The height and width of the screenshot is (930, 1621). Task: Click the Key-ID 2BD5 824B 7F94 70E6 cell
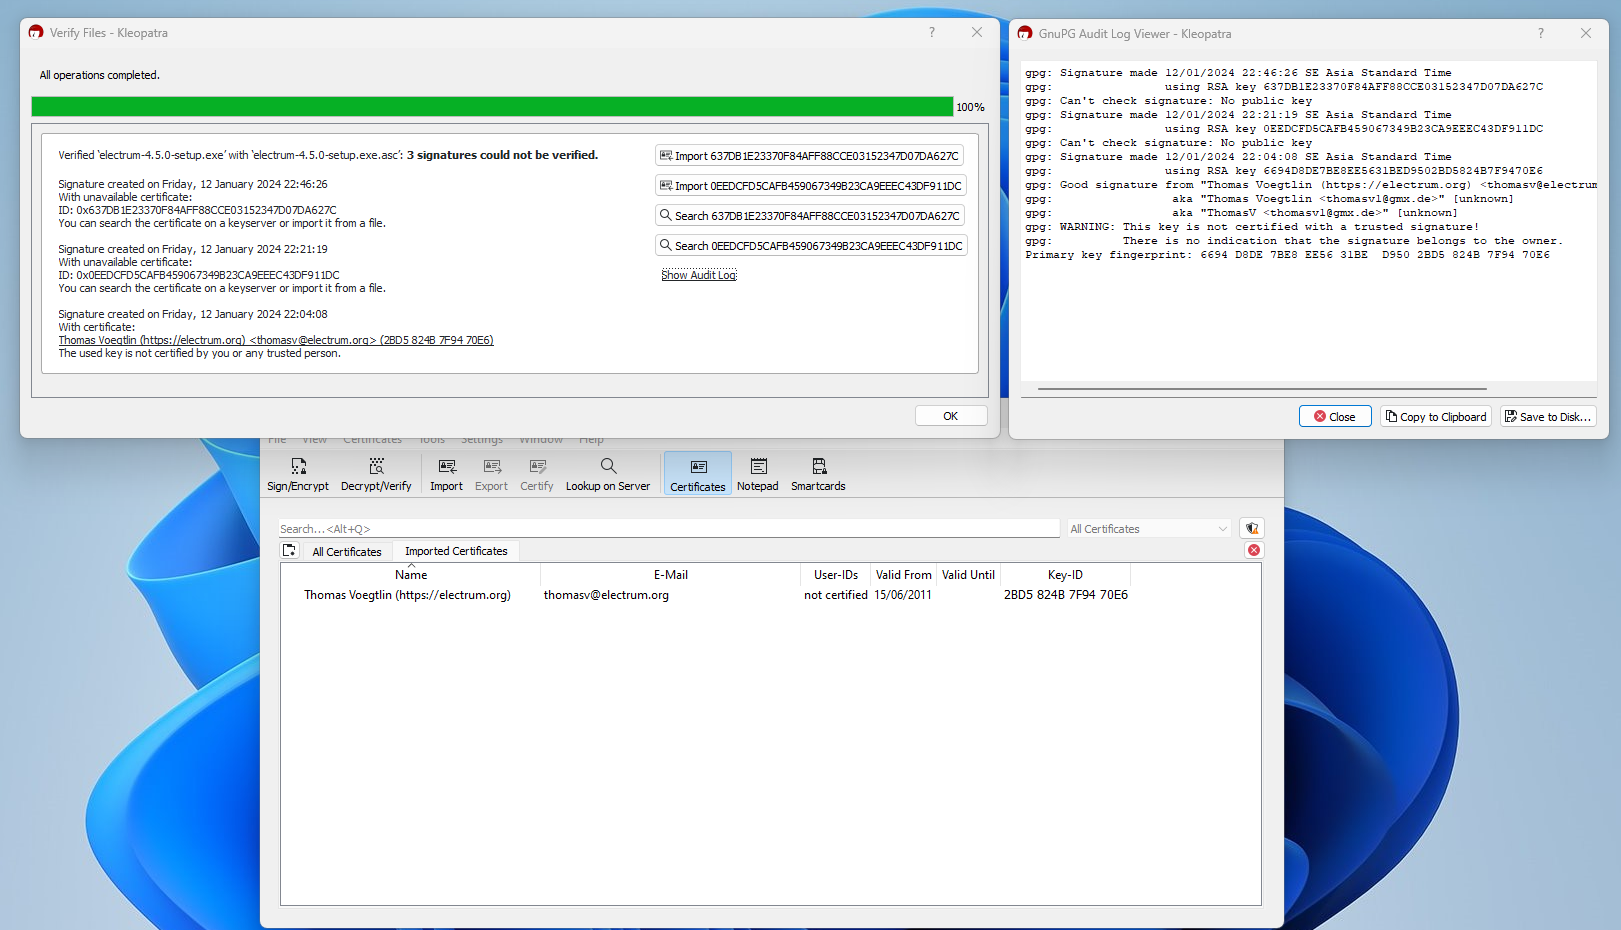(1066, 595)
